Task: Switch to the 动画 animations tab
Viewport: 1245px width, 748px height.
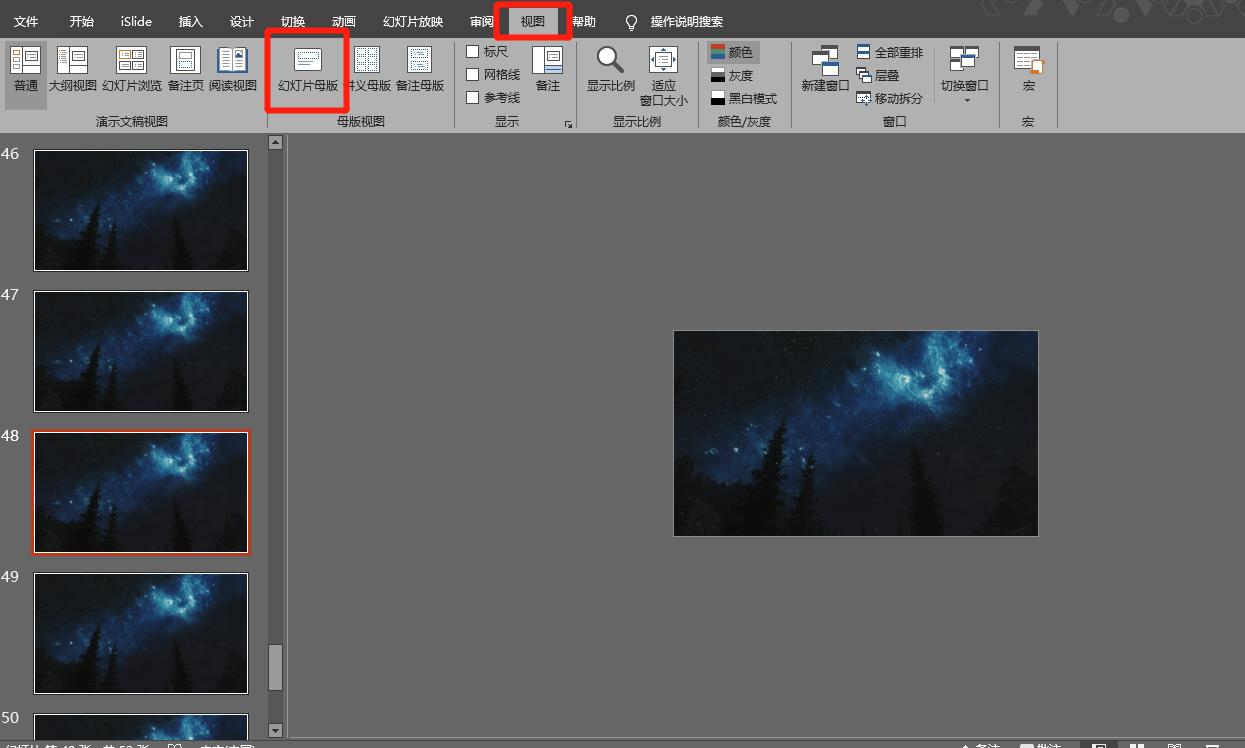Action: [344, 22]
